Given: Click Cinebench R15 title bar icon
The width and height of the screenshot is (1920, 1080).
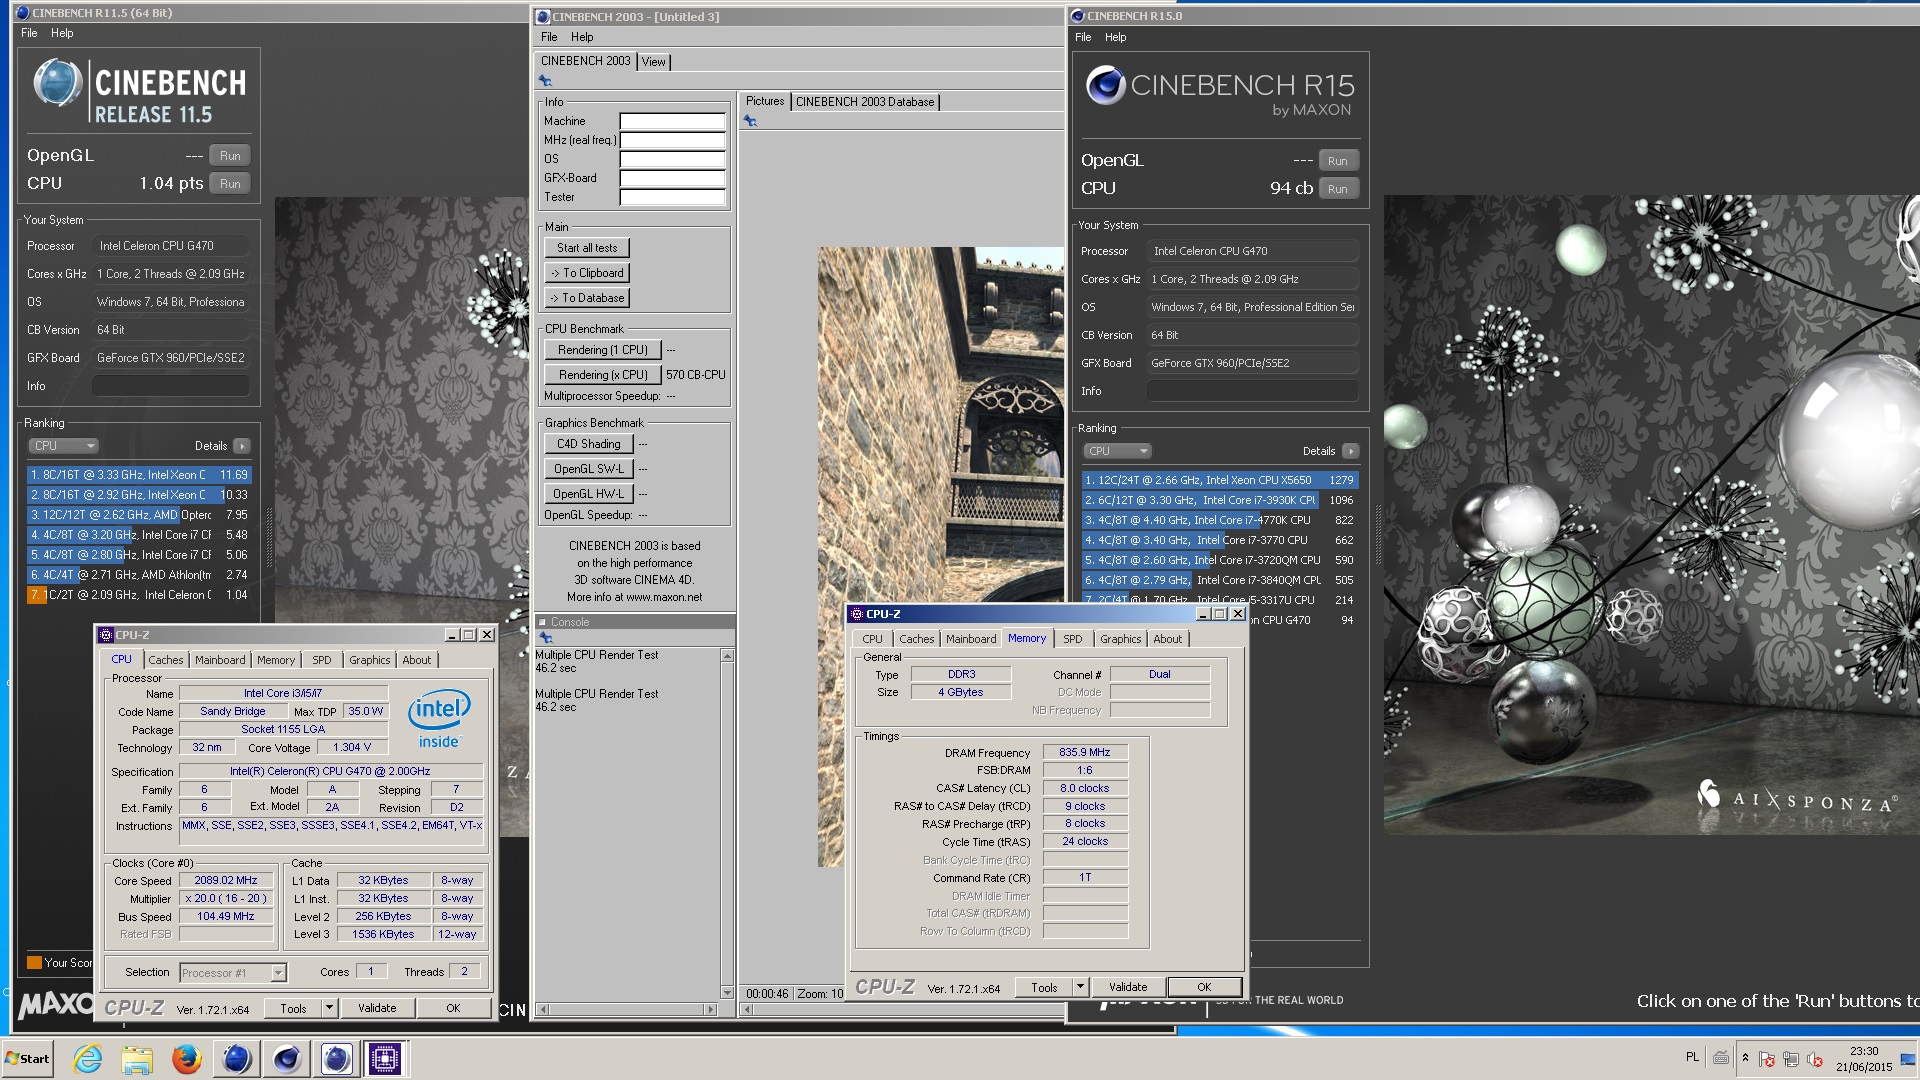Looking at the screenshot, I should click(1078, 16).
